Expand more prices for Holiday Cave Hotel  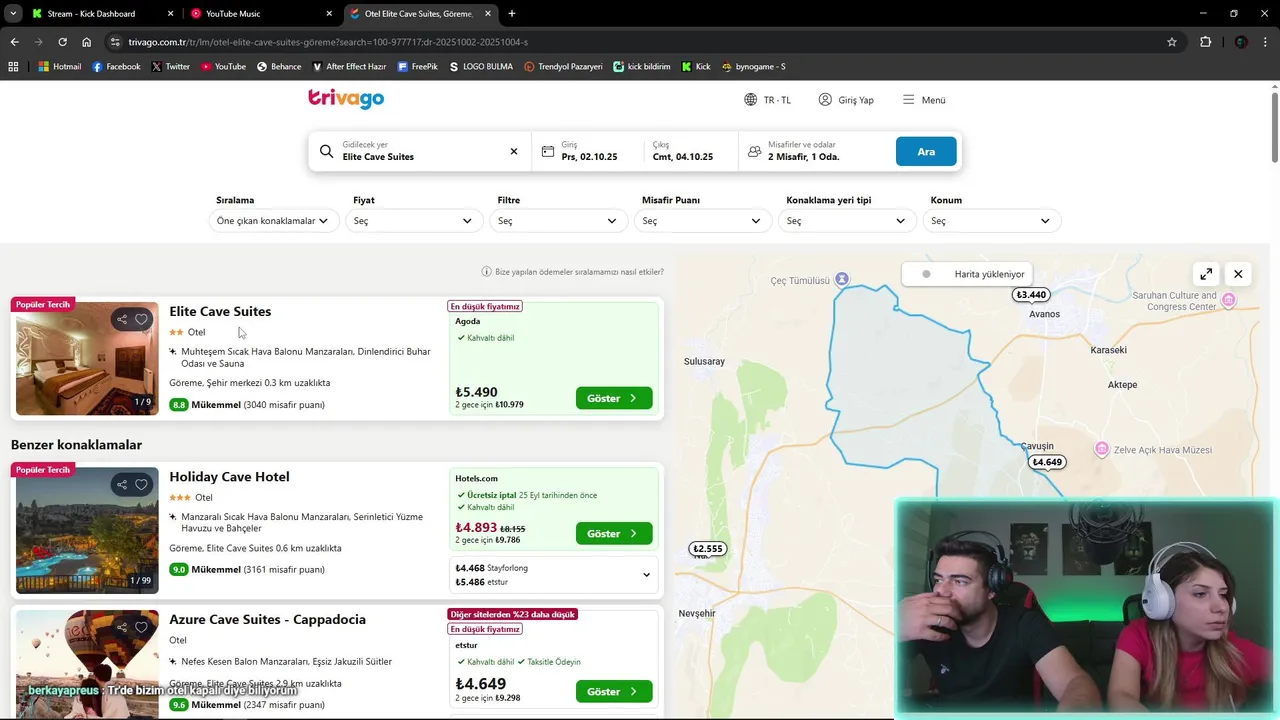coord(646,575)
